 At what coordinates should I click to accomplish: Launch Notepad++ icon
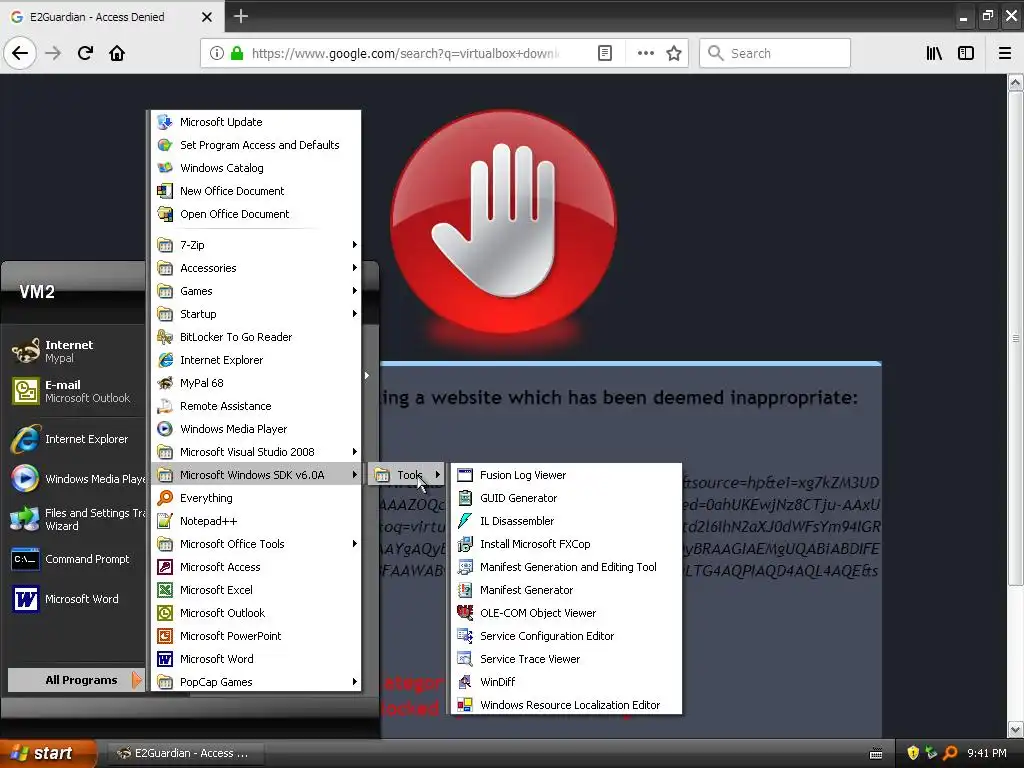click(165, 520)
